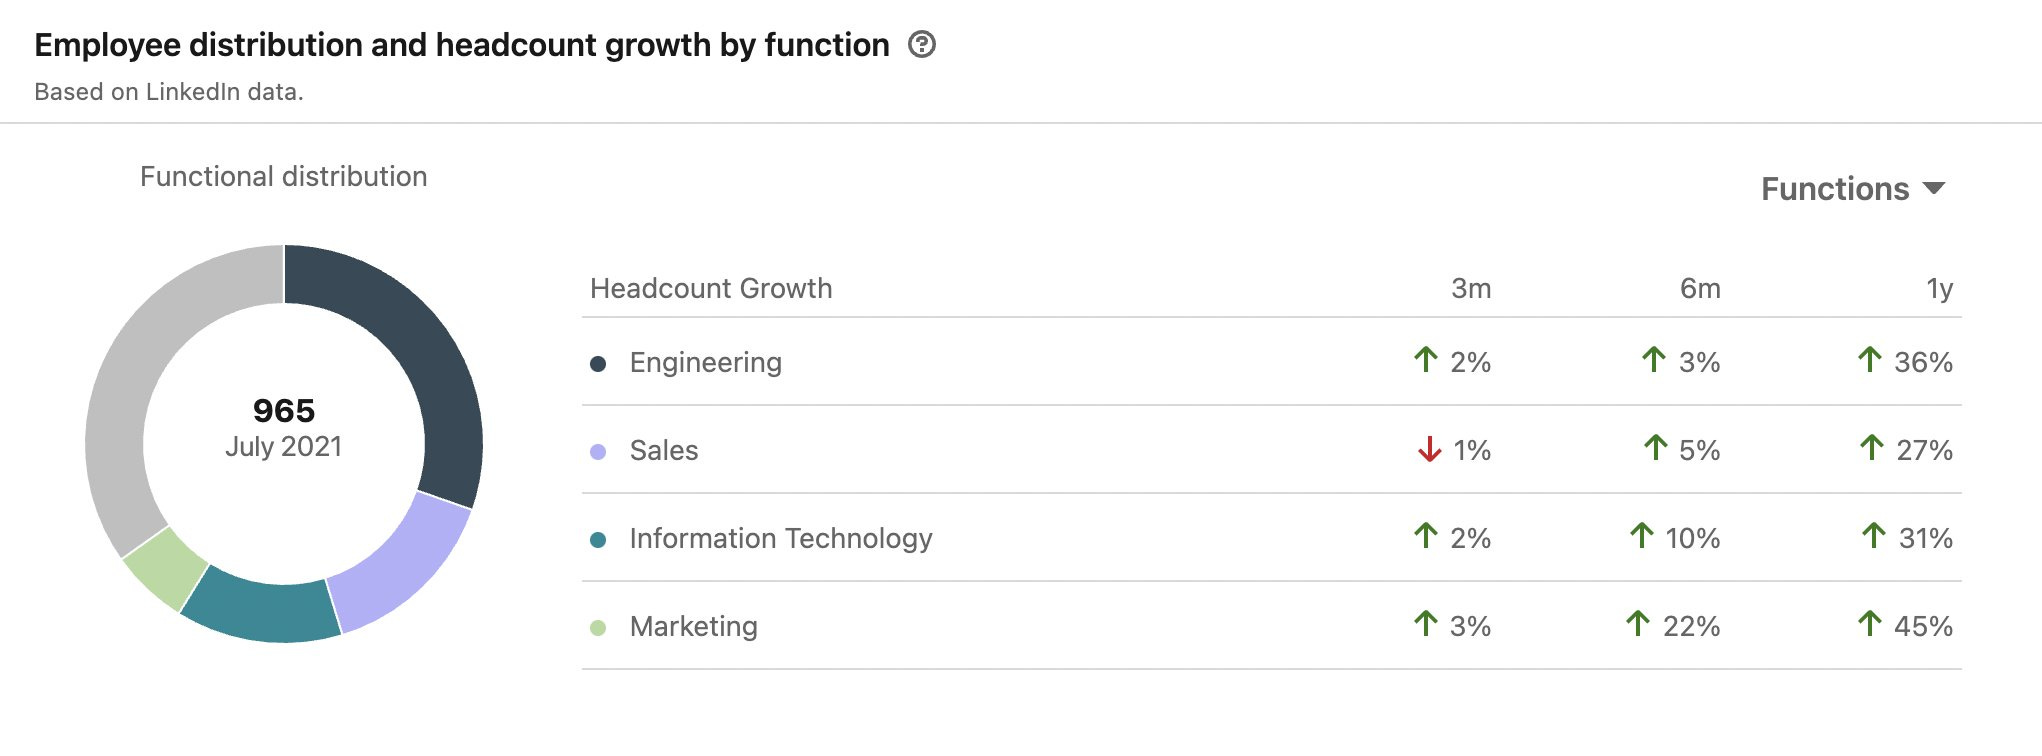Click the Functions dropdown arrow
Image resolution: width=2042 pixels, height=756 pixels.
pyautogui.click(x=1934, y=189)
